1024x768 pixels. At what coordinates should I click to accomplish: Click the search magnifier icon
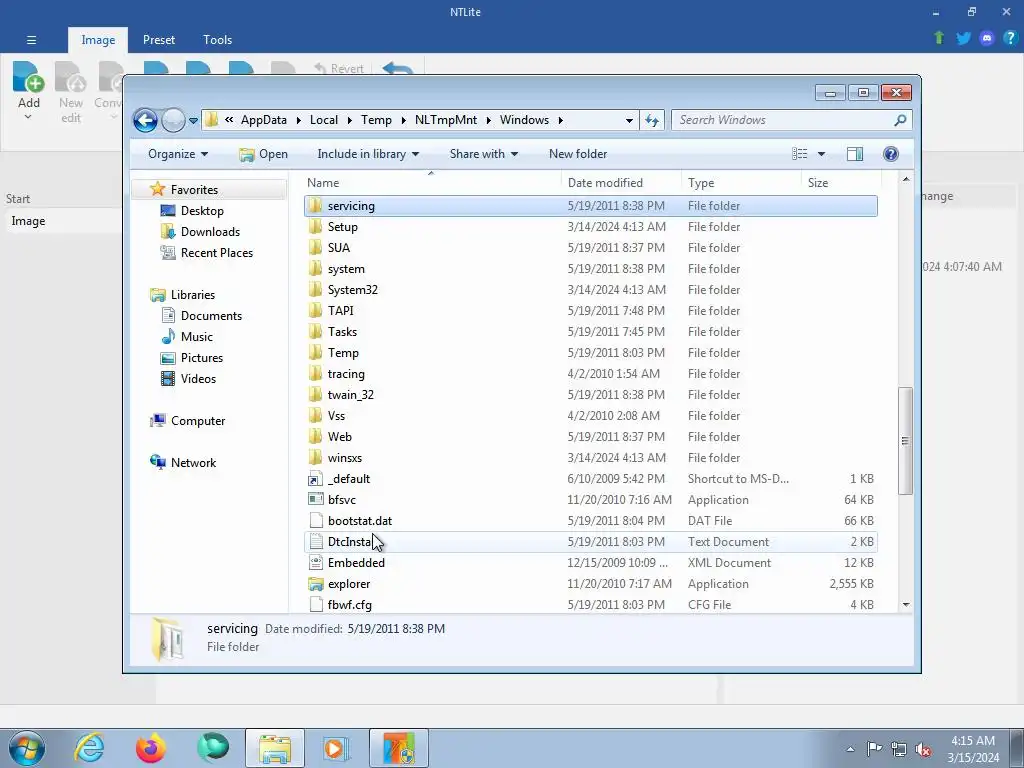click(x=901, y=120)
